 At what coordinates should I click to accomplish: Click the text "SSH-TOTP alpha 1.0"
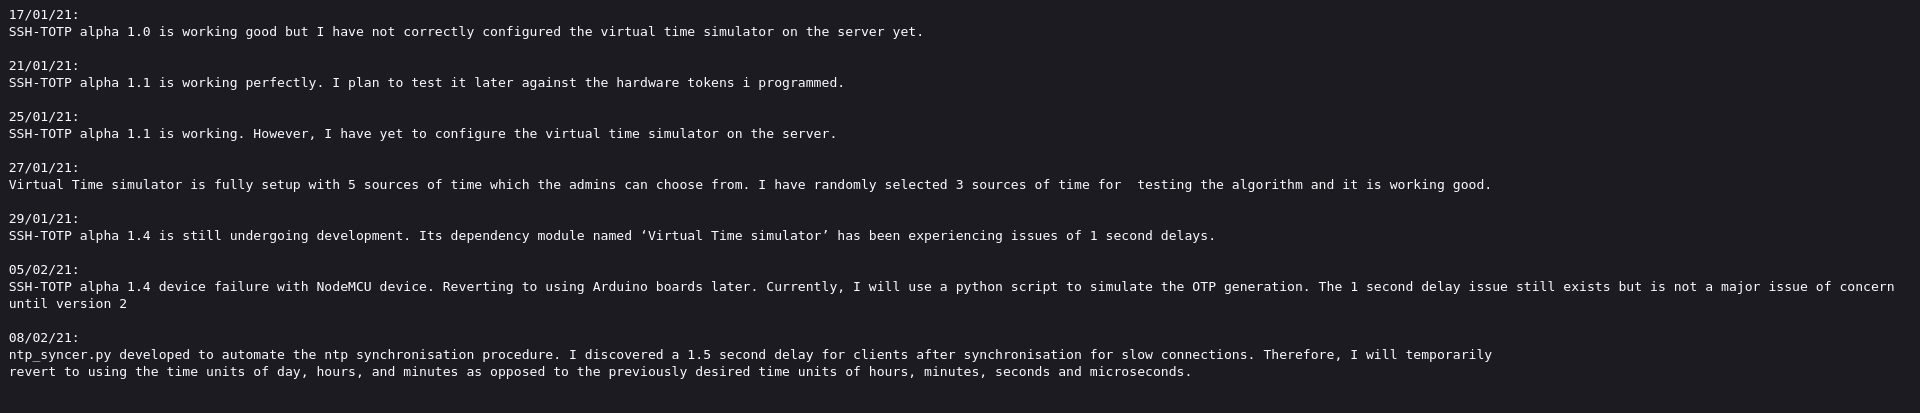(80, 32)
